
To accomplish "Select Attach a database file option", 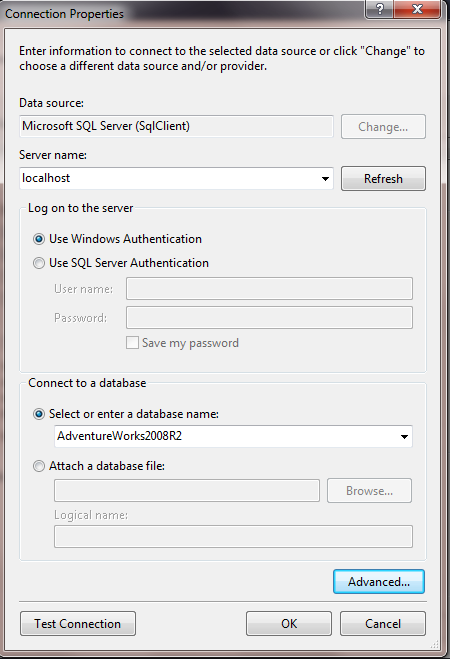I will coord(39,466).
